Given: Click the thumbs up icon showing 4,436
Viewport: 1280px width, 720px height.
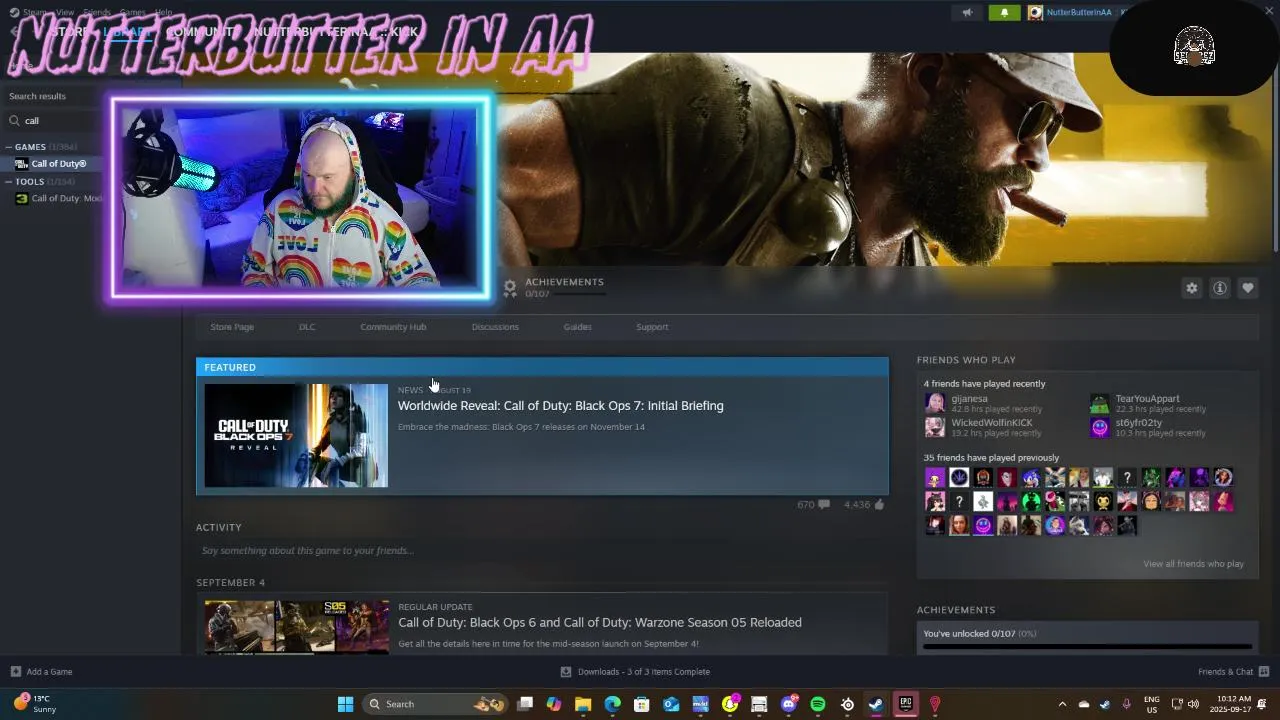Looking at the screenshot, I should tap(879, 505).
